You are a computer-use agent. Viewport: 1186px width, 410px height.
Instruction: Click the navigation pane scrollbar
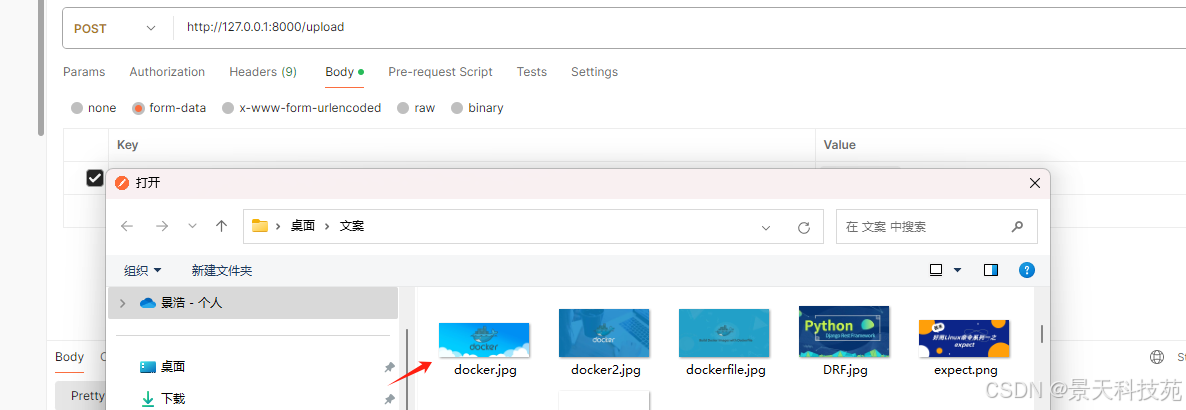pyautogui.click(x=408, y=369)
